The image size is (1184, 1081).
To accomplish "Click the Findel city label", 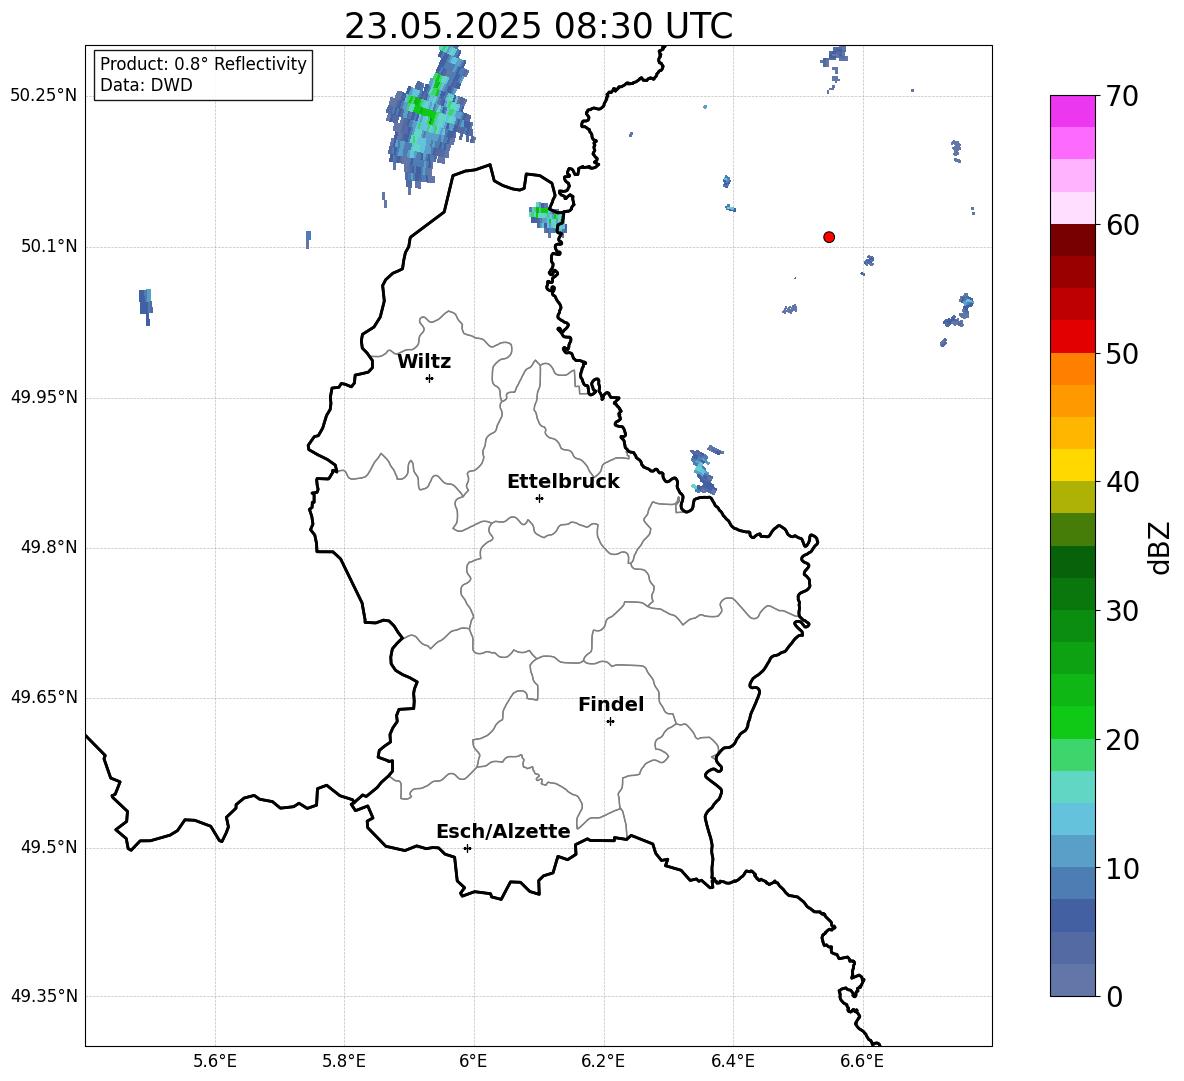I will [x=611, y=704].
